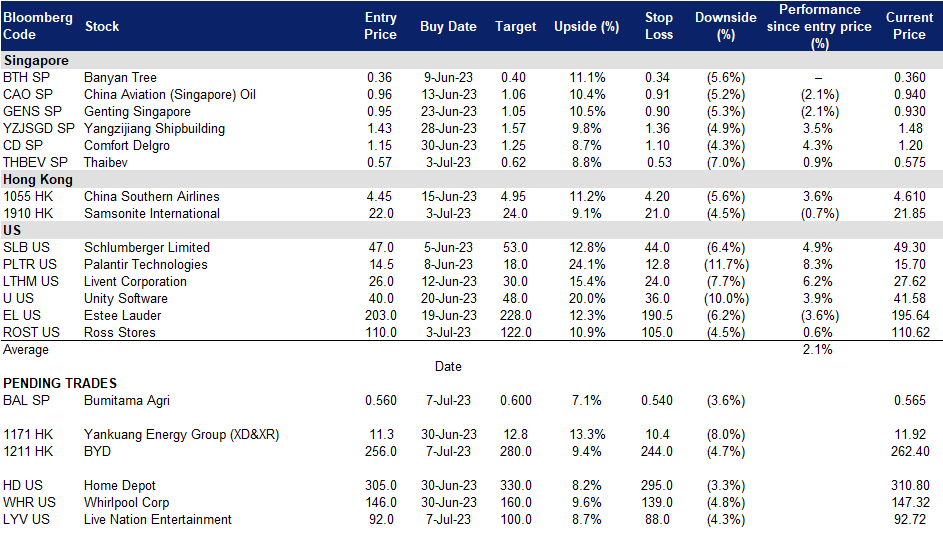
Task: Select the Unity Software stock name
Action: pyautogui.click(x=126, y=298)
